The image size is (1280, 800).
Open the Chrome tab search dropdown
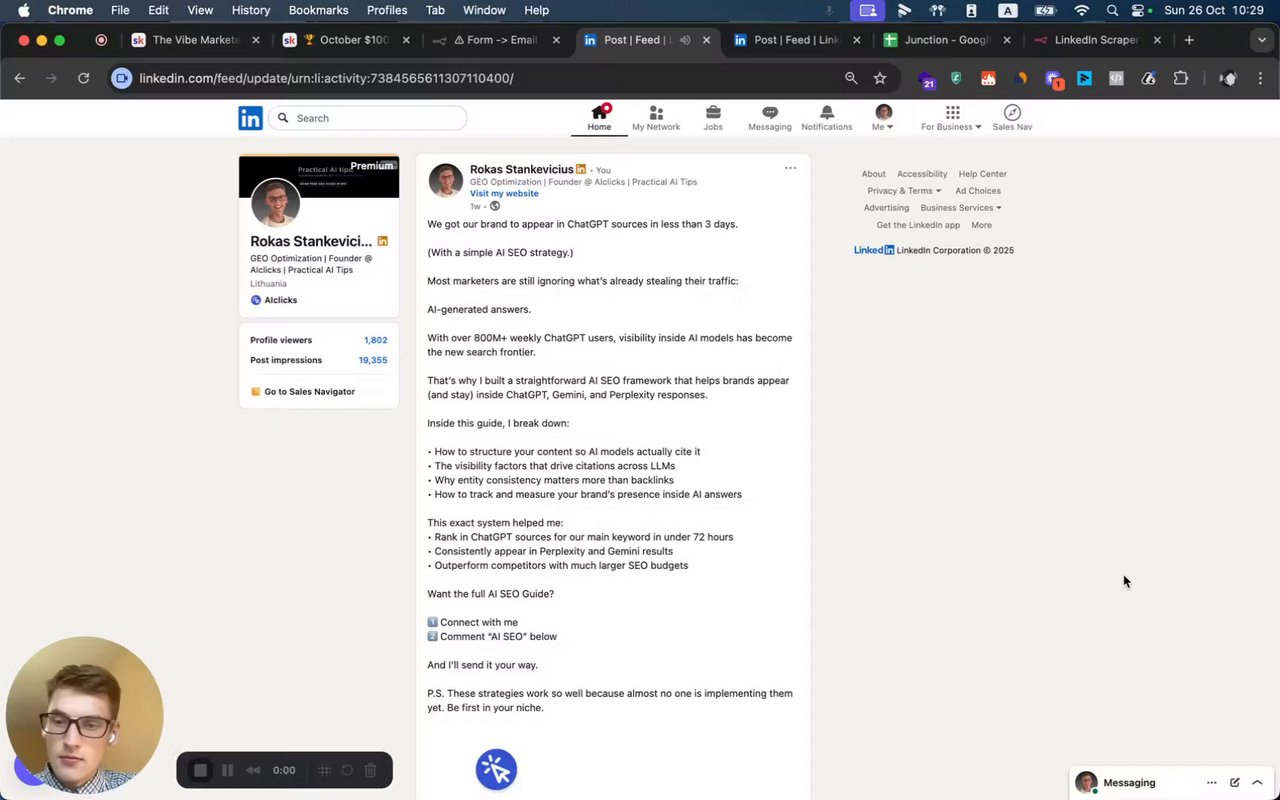tap(1262, 40)
